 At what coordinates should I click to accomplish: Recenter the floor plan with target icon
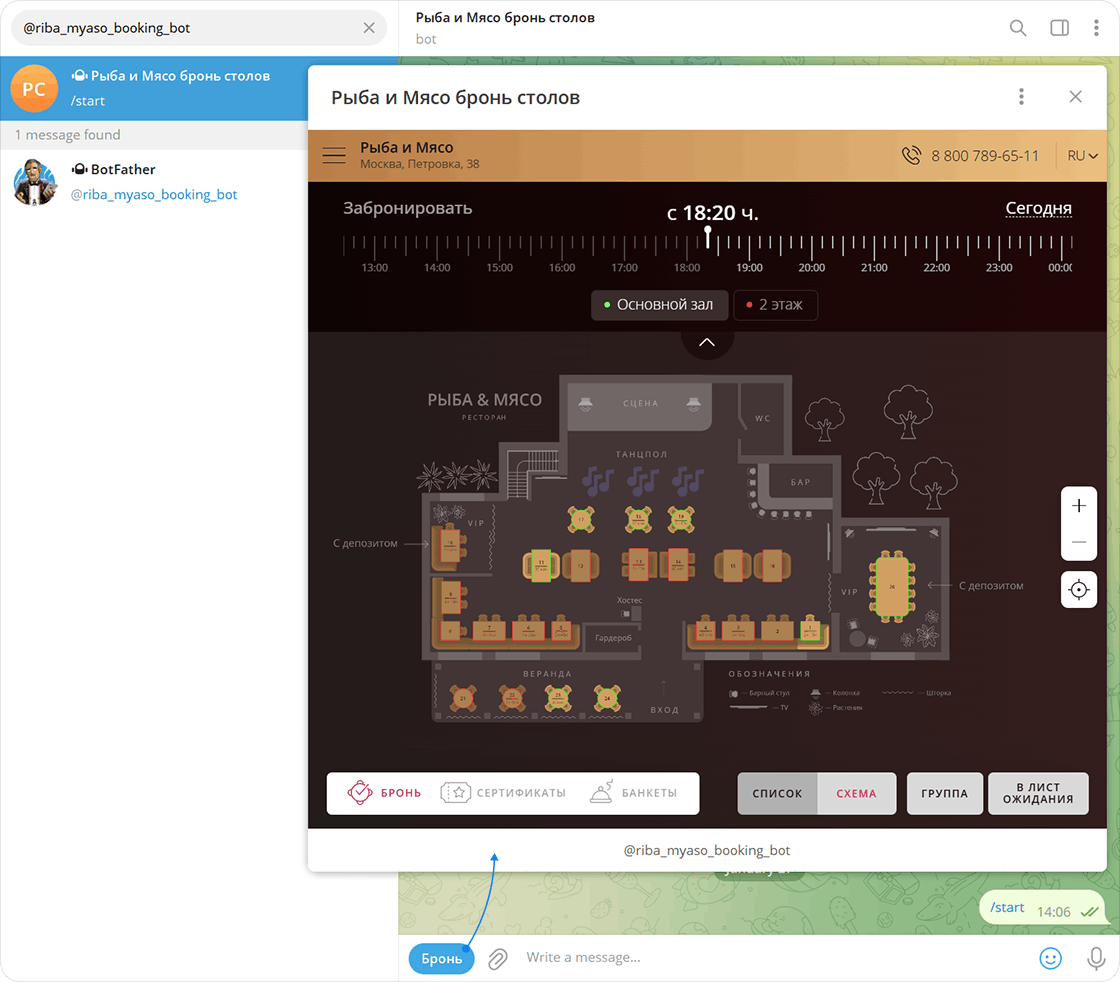click(1079, 590)
